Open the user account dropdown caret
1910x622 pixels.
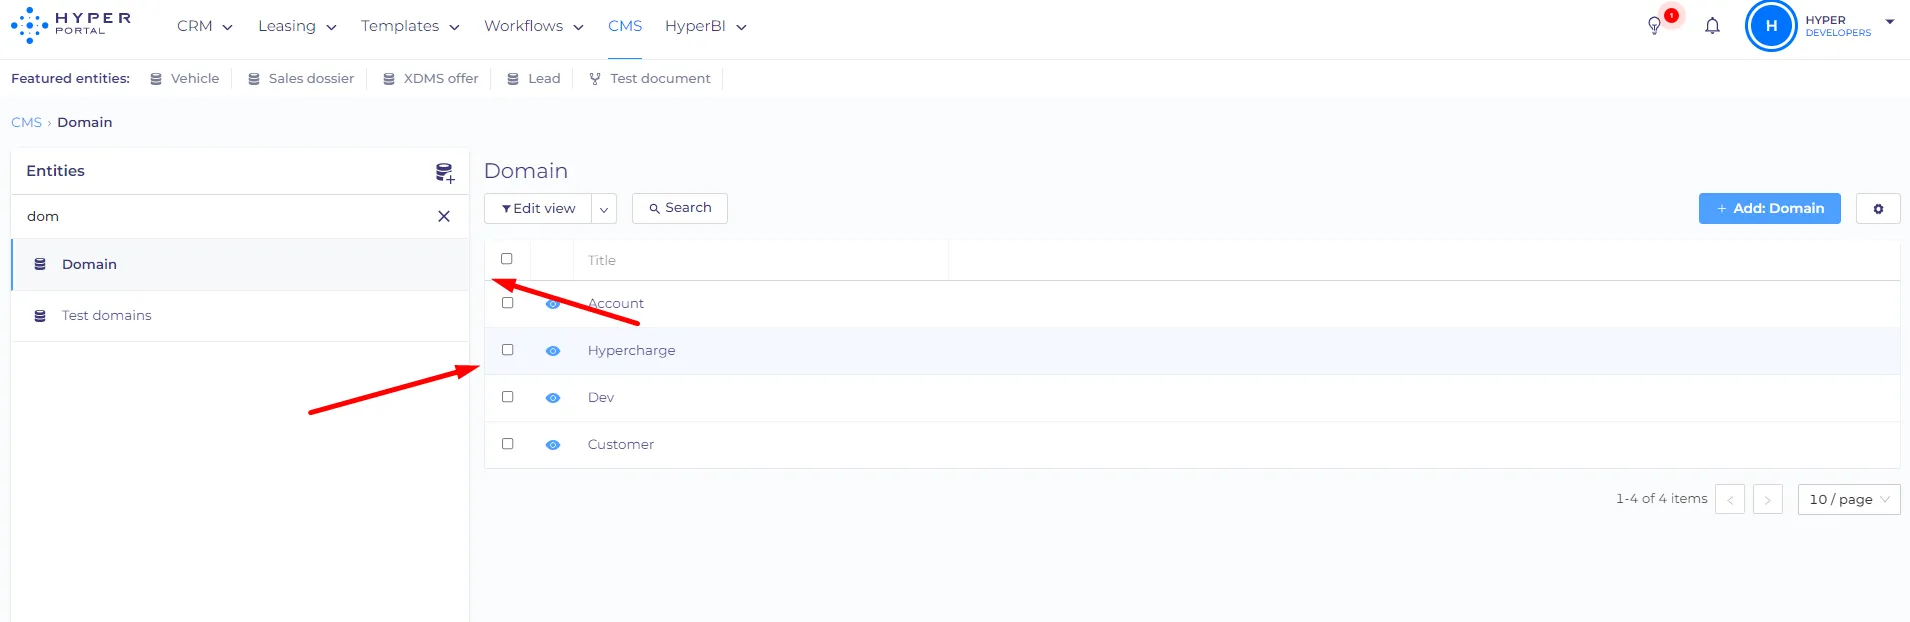click(1890, 22)
